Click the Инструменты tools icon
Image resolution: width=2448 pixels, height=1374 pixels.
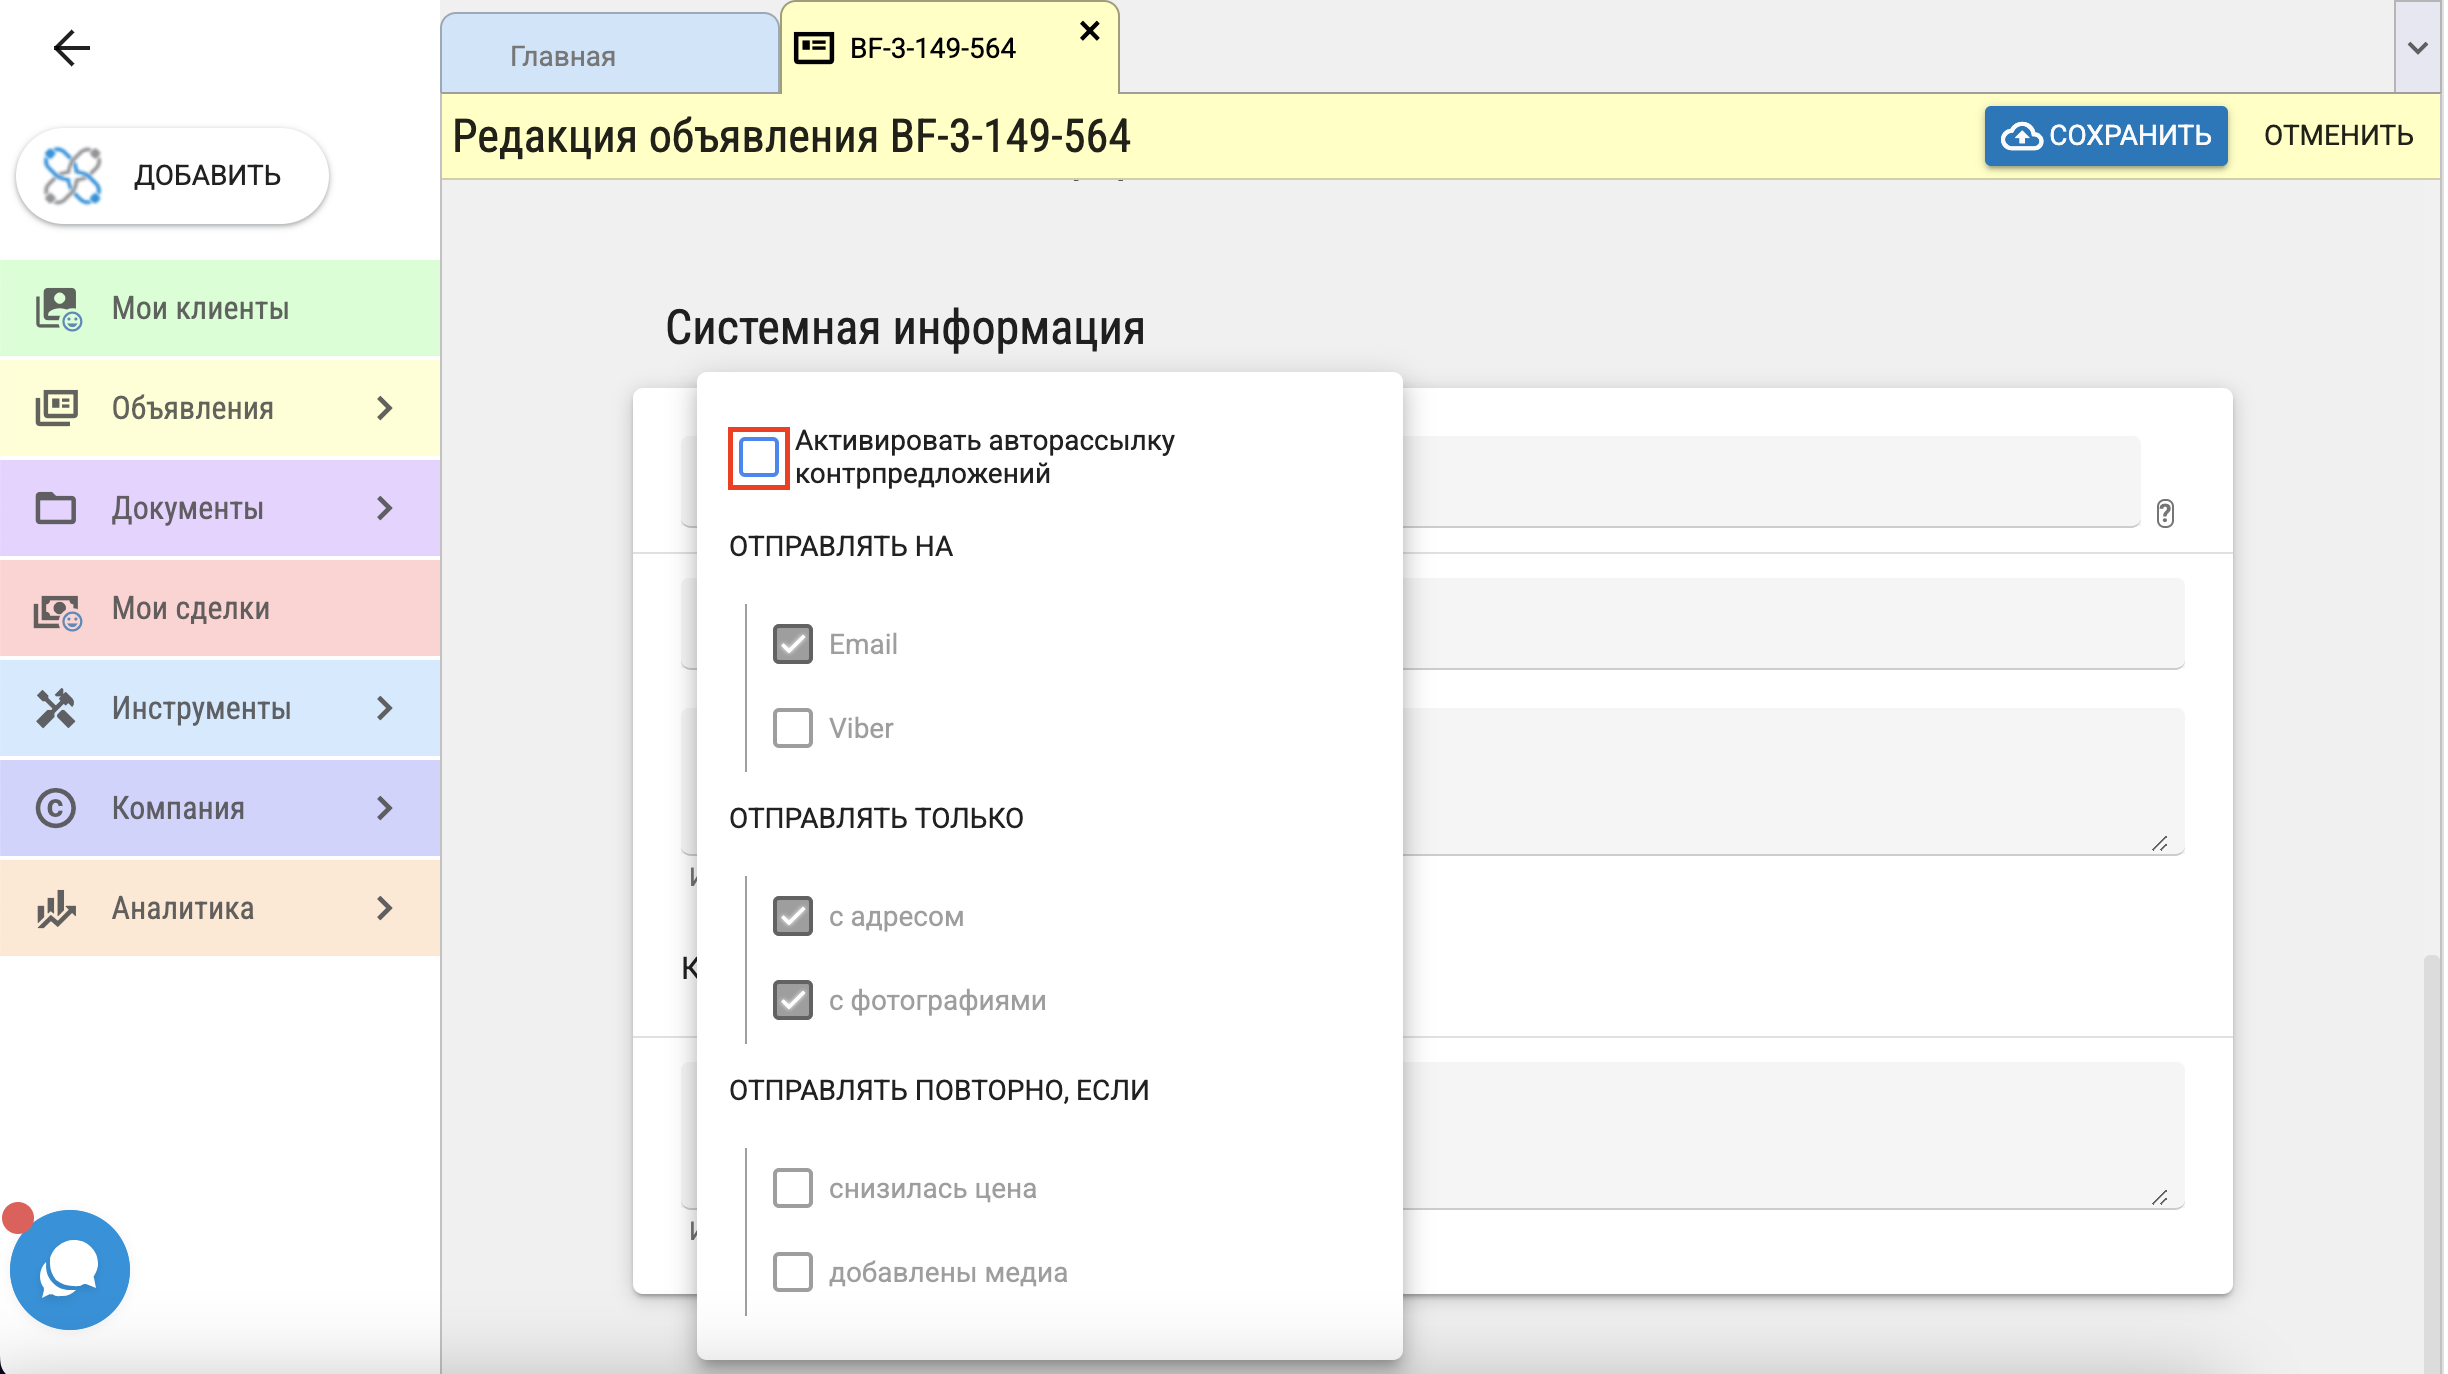56,708
